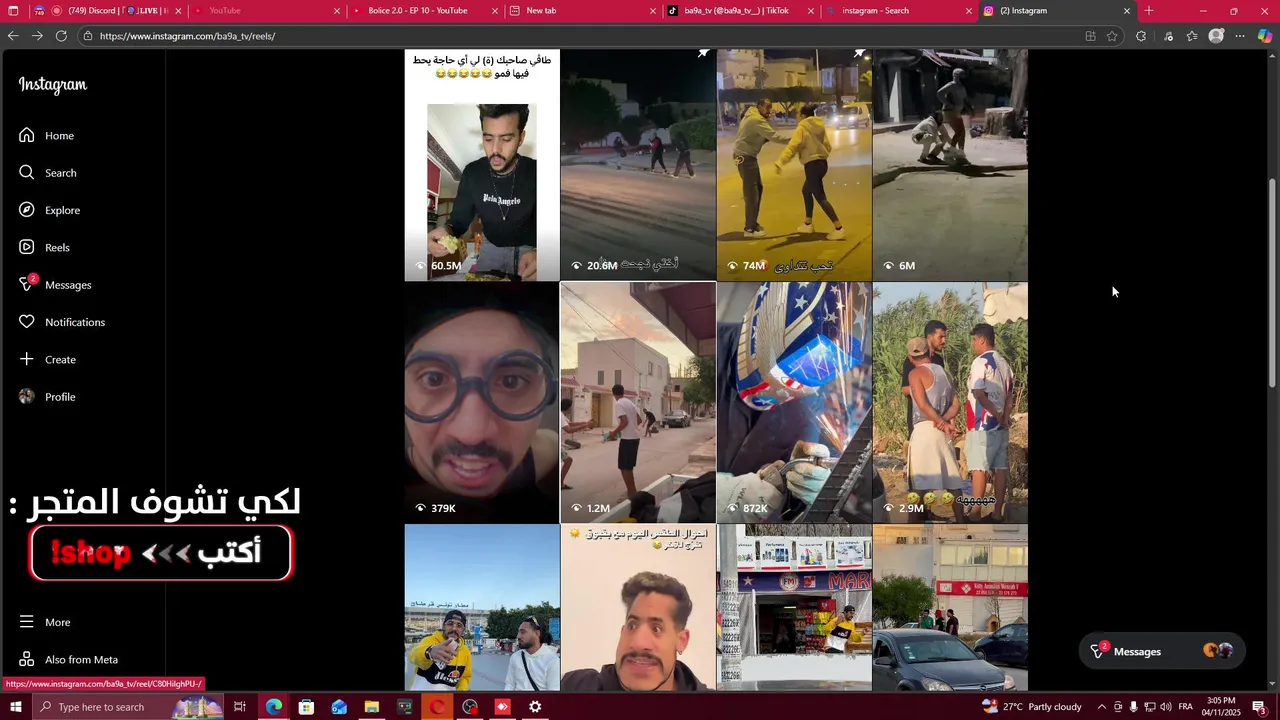Open Profile in the sidebar

(x=47, y=397)
